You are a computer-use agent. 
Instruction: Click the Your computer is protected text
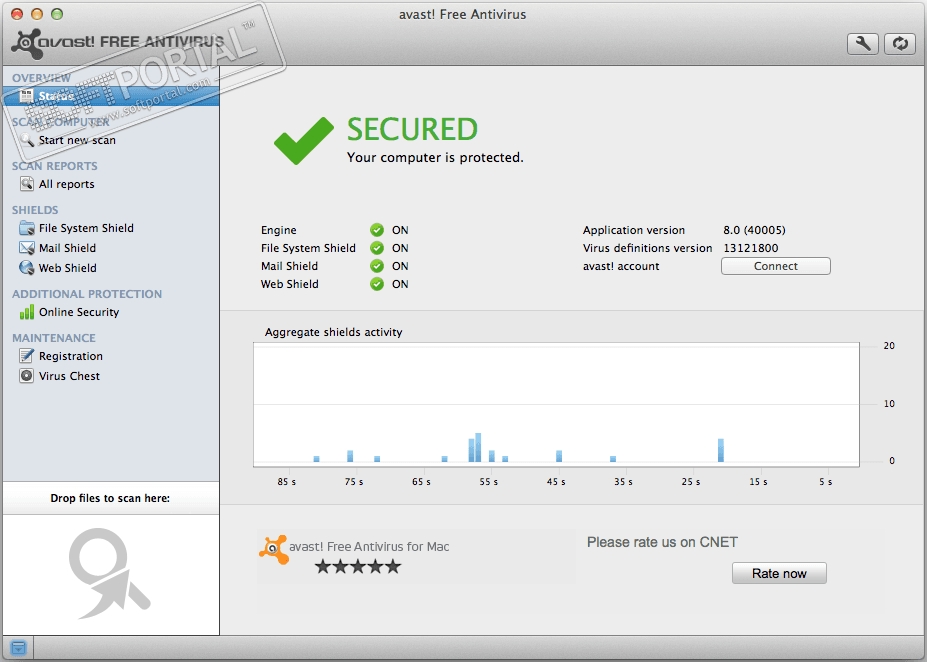[x=435, y=157]
